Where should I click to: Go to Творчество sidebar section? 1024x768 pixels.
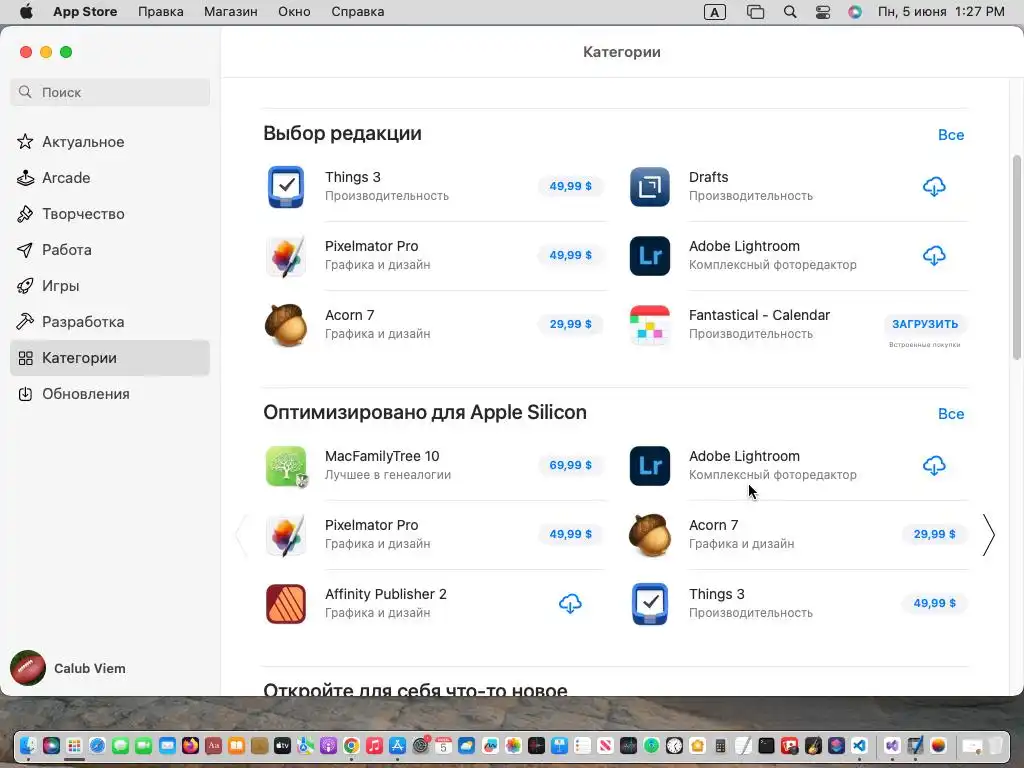click(110, 214)
